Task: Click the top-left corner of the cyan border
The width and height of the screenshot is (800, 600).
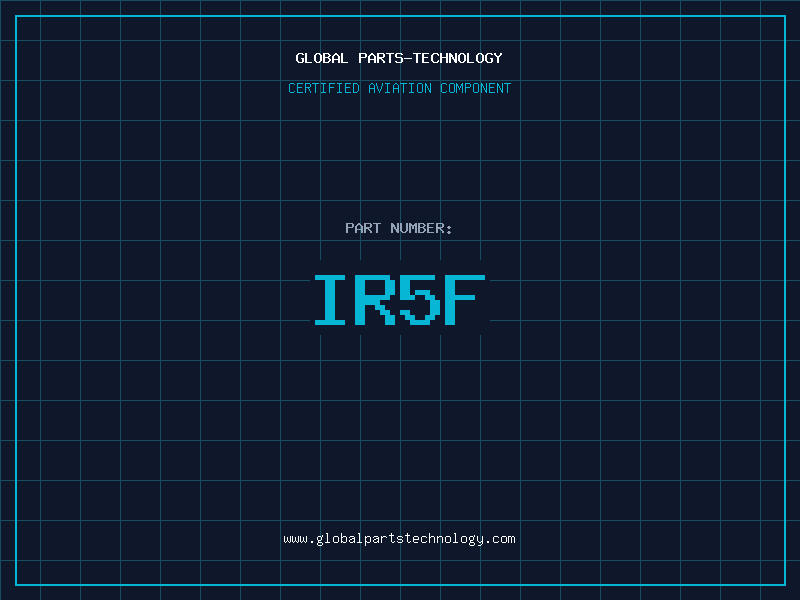Action: (x=16, y=16)
